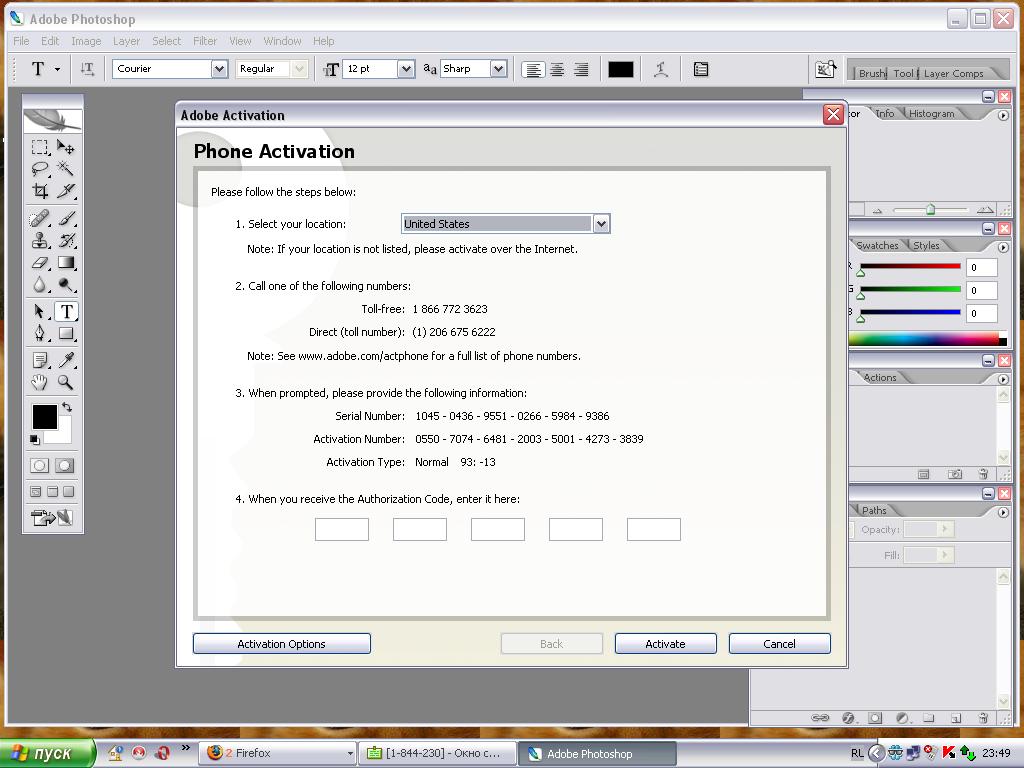Viewport: 1024px width, 768px height.
Task: Open the Courier font family dropdown
Action: click(x=219, y=69)
